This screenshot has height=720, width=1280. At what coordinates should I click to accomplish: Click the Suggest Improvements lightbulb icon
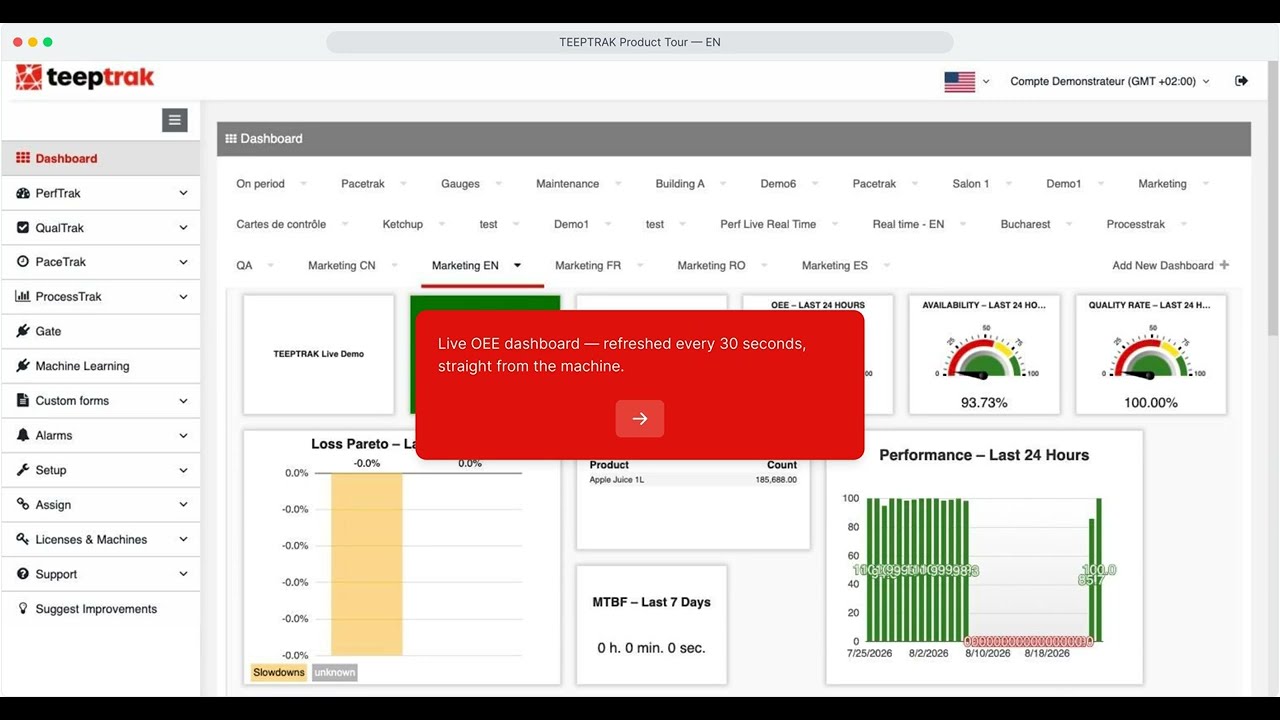[23, 608]
